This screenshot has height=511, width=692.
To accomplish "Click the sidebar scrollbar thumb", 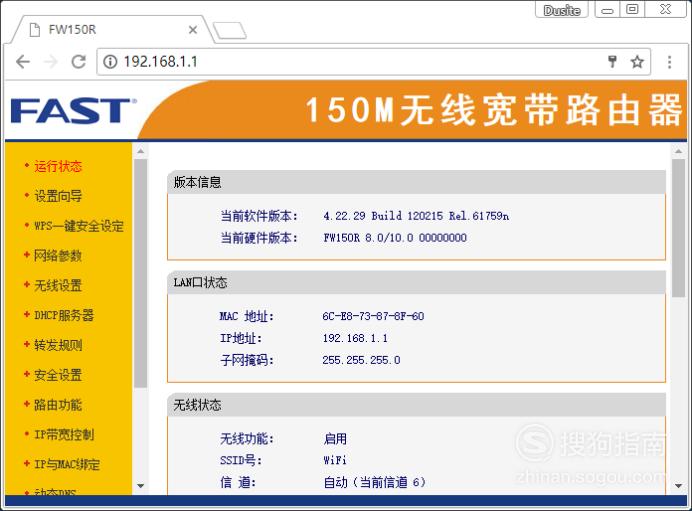I will 140,274.
